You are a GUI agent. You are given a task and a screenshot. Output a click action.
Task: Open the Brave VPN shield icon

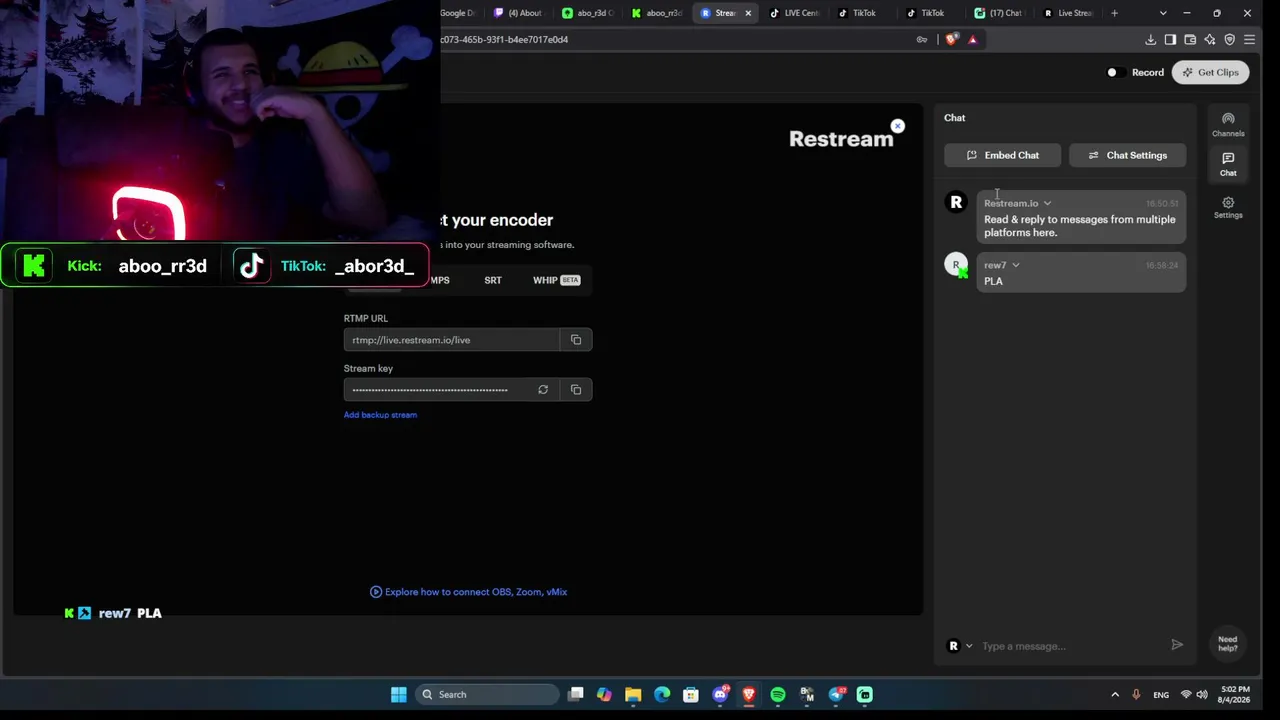(x=1230, y=39)
